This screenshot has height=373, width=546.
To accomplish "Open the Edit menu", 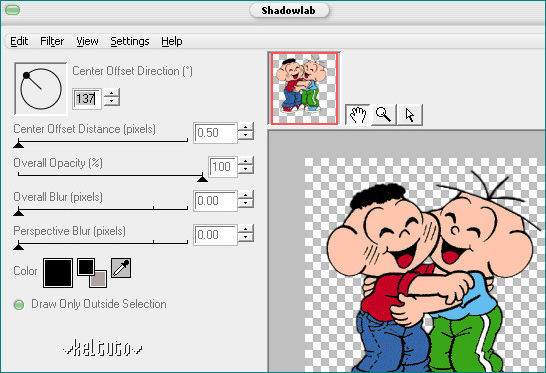I will tap(19, 41).
